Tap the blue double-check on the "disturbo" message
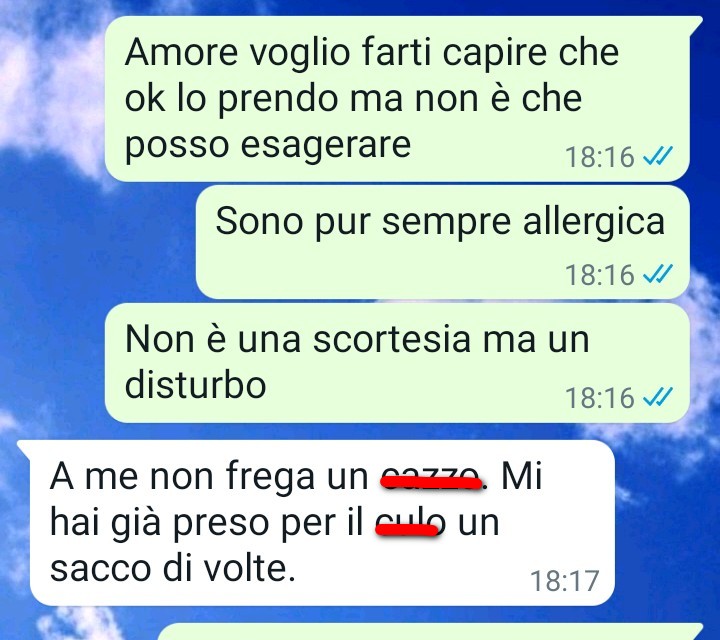The width and height of the screenshot is (720, 640). click(x=658, y=397)
